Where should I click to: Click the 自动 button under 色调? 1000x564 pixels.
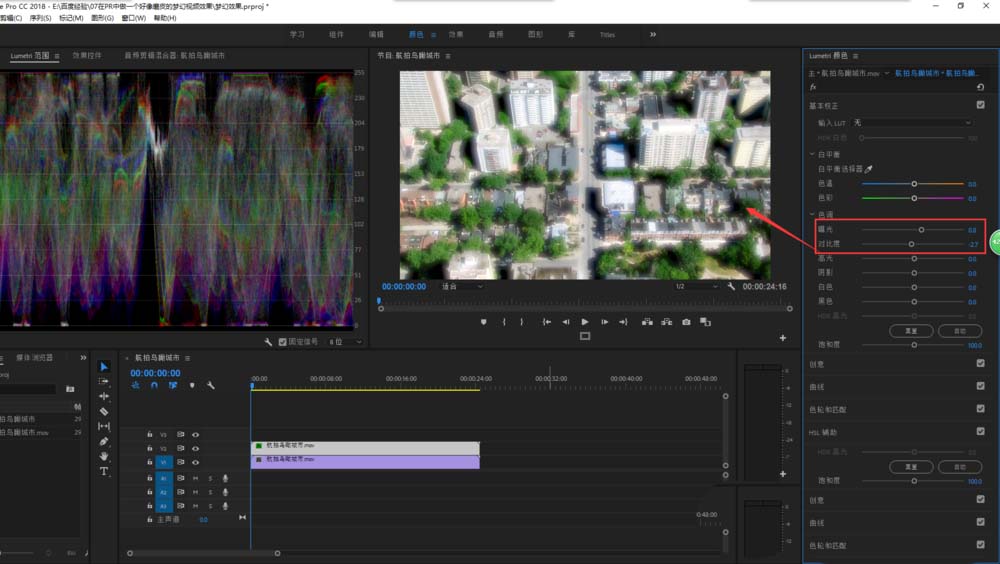960,330
